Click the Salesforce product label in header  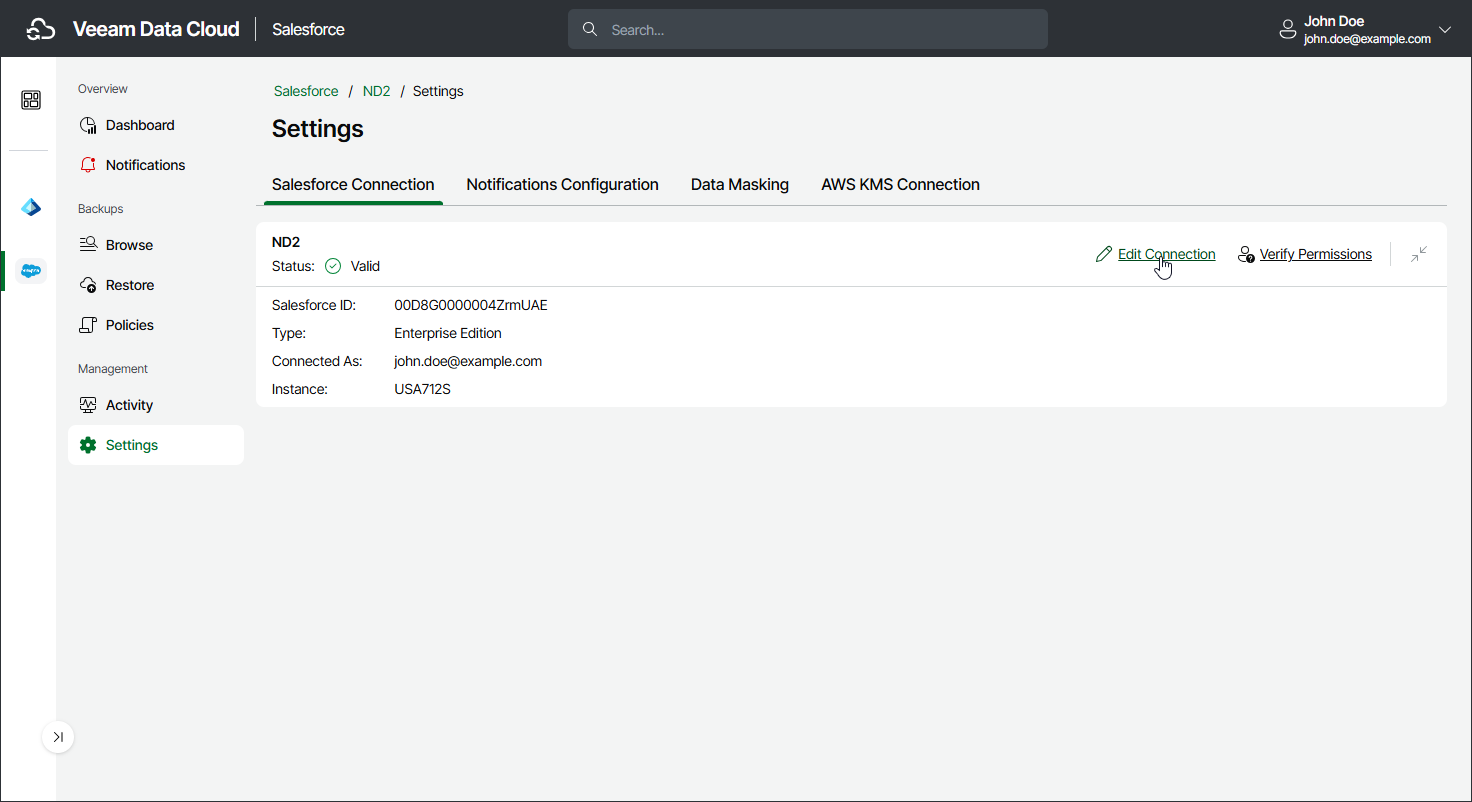point(308,29)
